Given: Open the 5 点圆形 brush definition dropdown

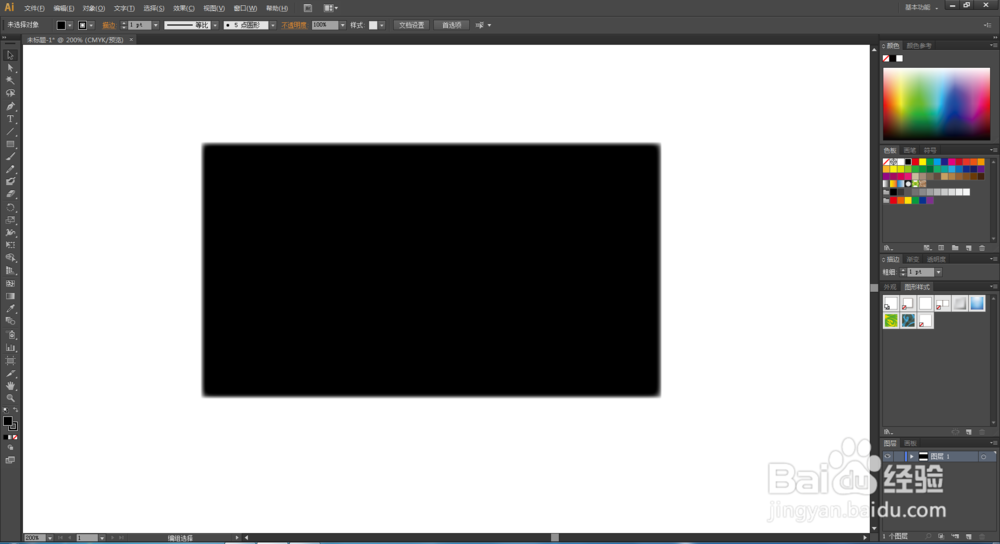Looking at the screenshot, I should click(272, 26).
